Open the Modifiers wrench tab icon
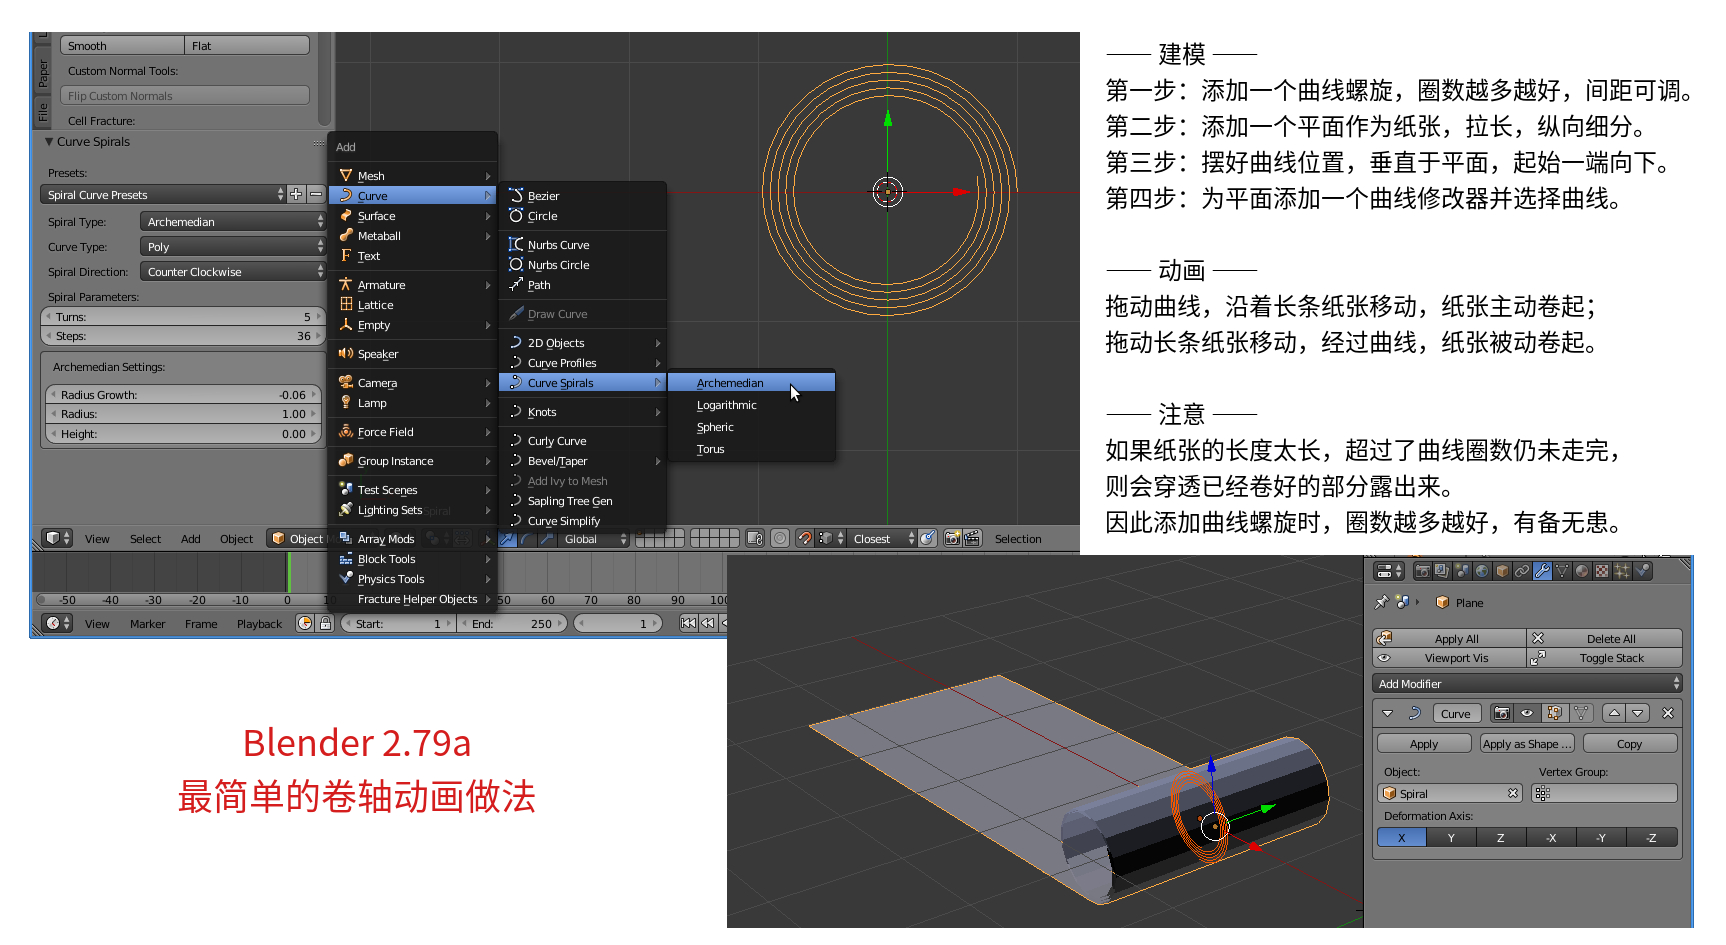Viewport: 1726px width, 945px height. click(x=1542, y=571)
